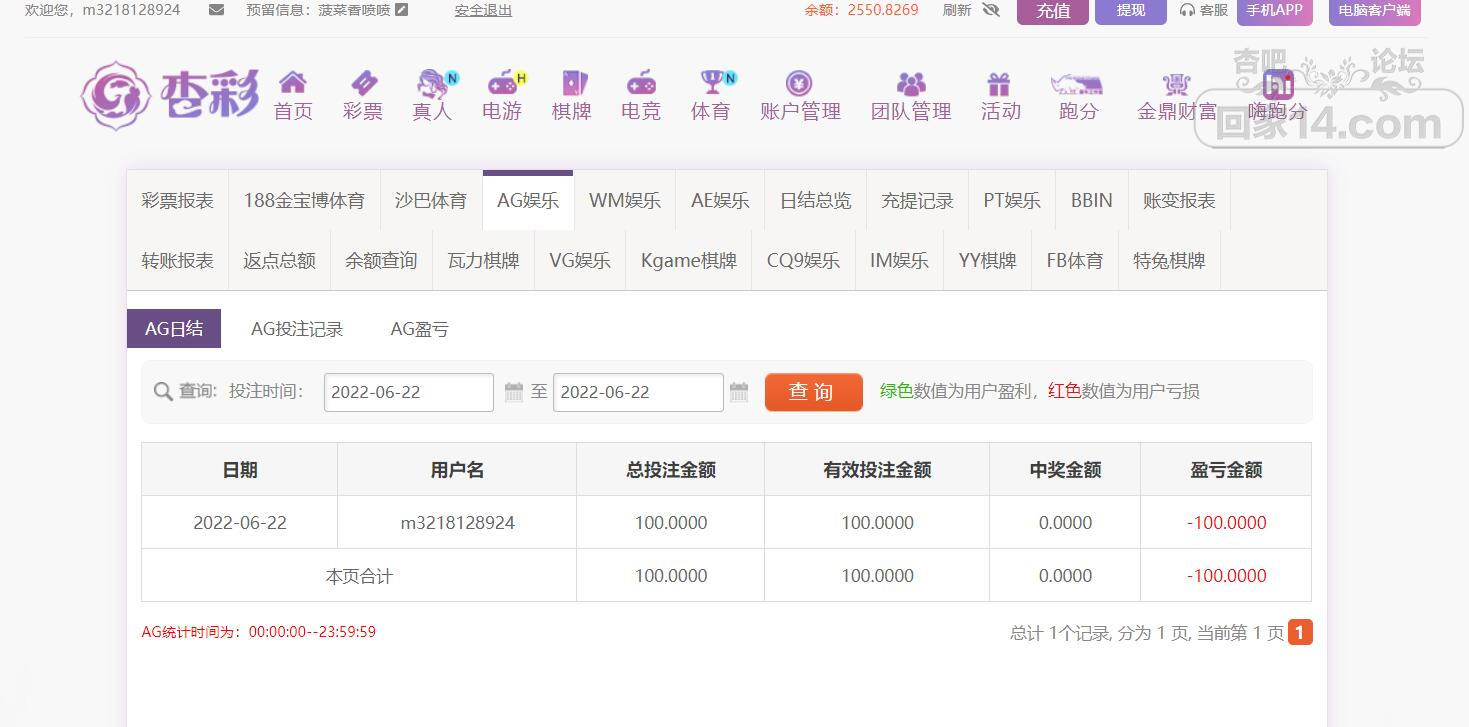The image size is (1469, 727).
Task: Click the start date input field
Action: point(408,392)
